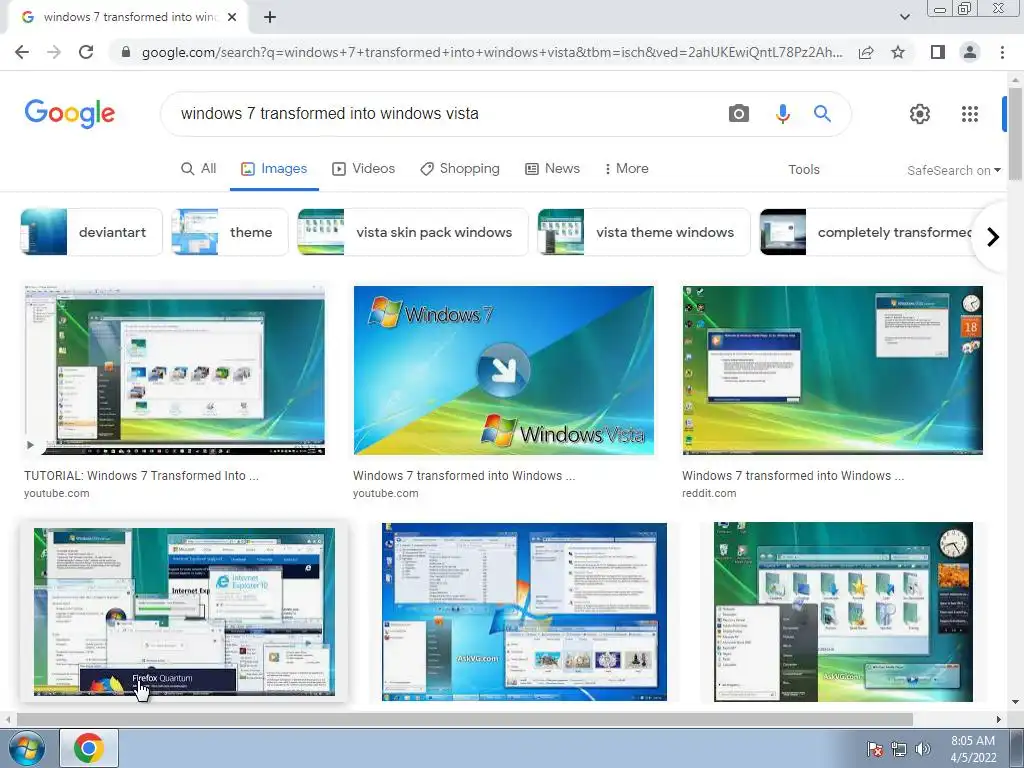
Task: Click youtube.com under TUTORIAL result
Action: [57, 493]
